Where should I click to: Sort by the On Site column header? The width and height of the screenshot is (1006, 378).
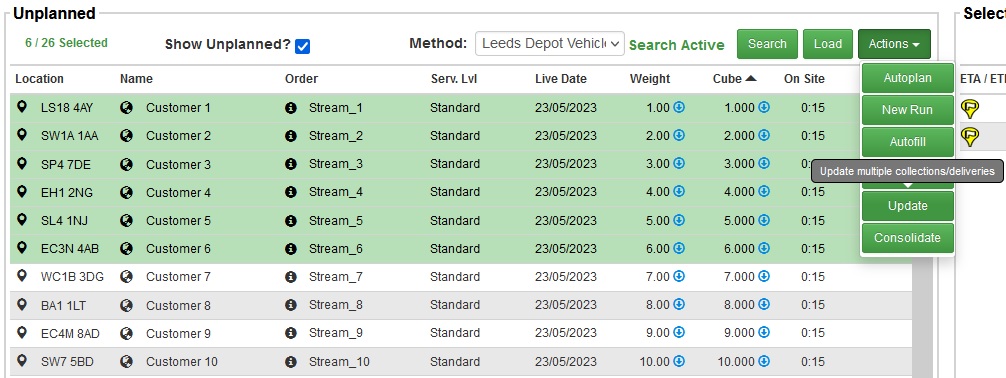pos(804,79)
